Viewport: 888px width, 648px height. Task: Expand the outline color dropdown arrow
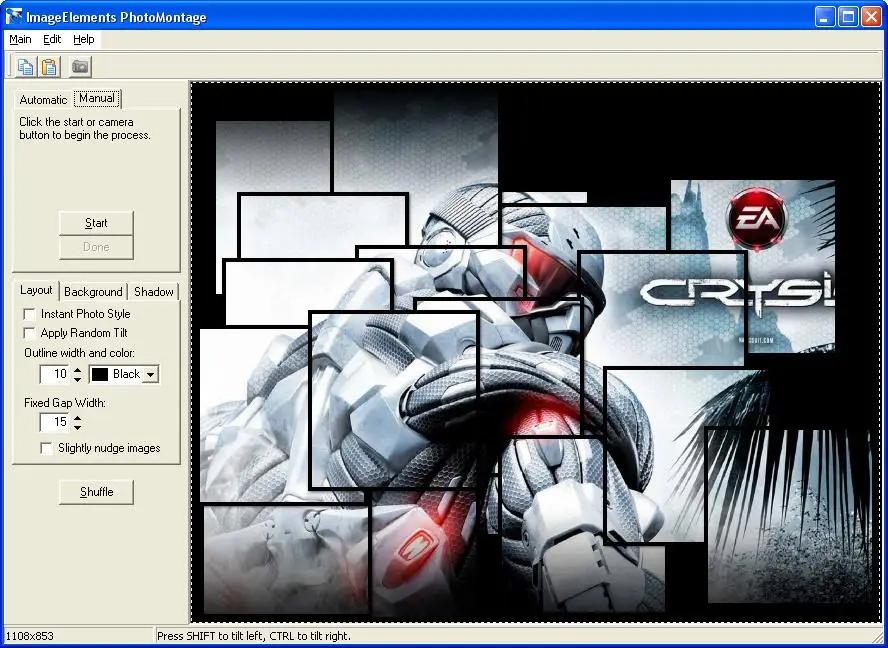point(151,374)
